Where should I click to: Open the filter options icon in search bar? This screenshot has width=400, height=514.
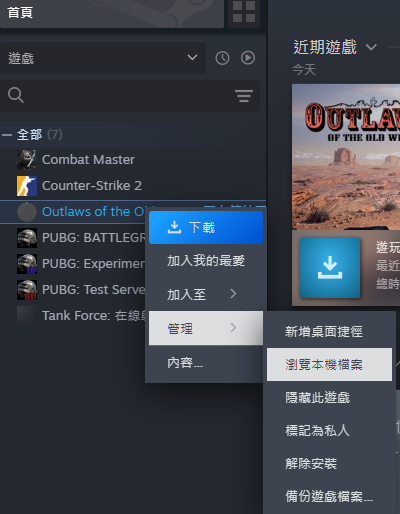[x=244, y=96]
